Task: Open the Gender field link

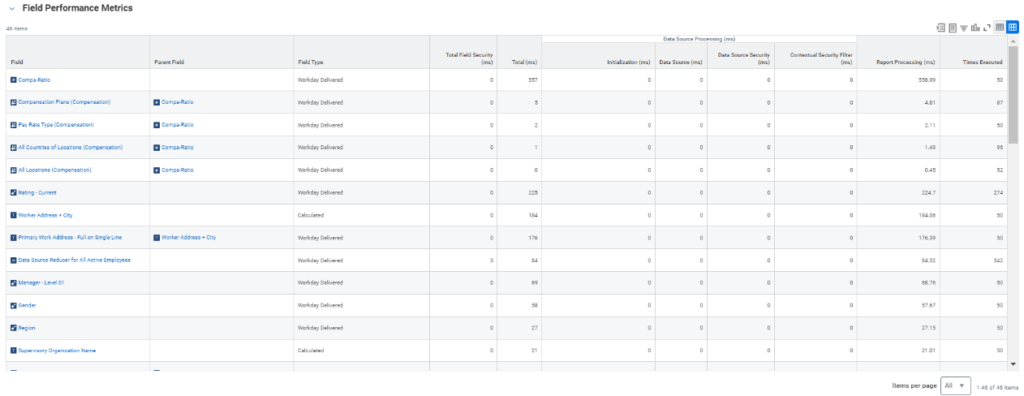Action: (27, 306)
